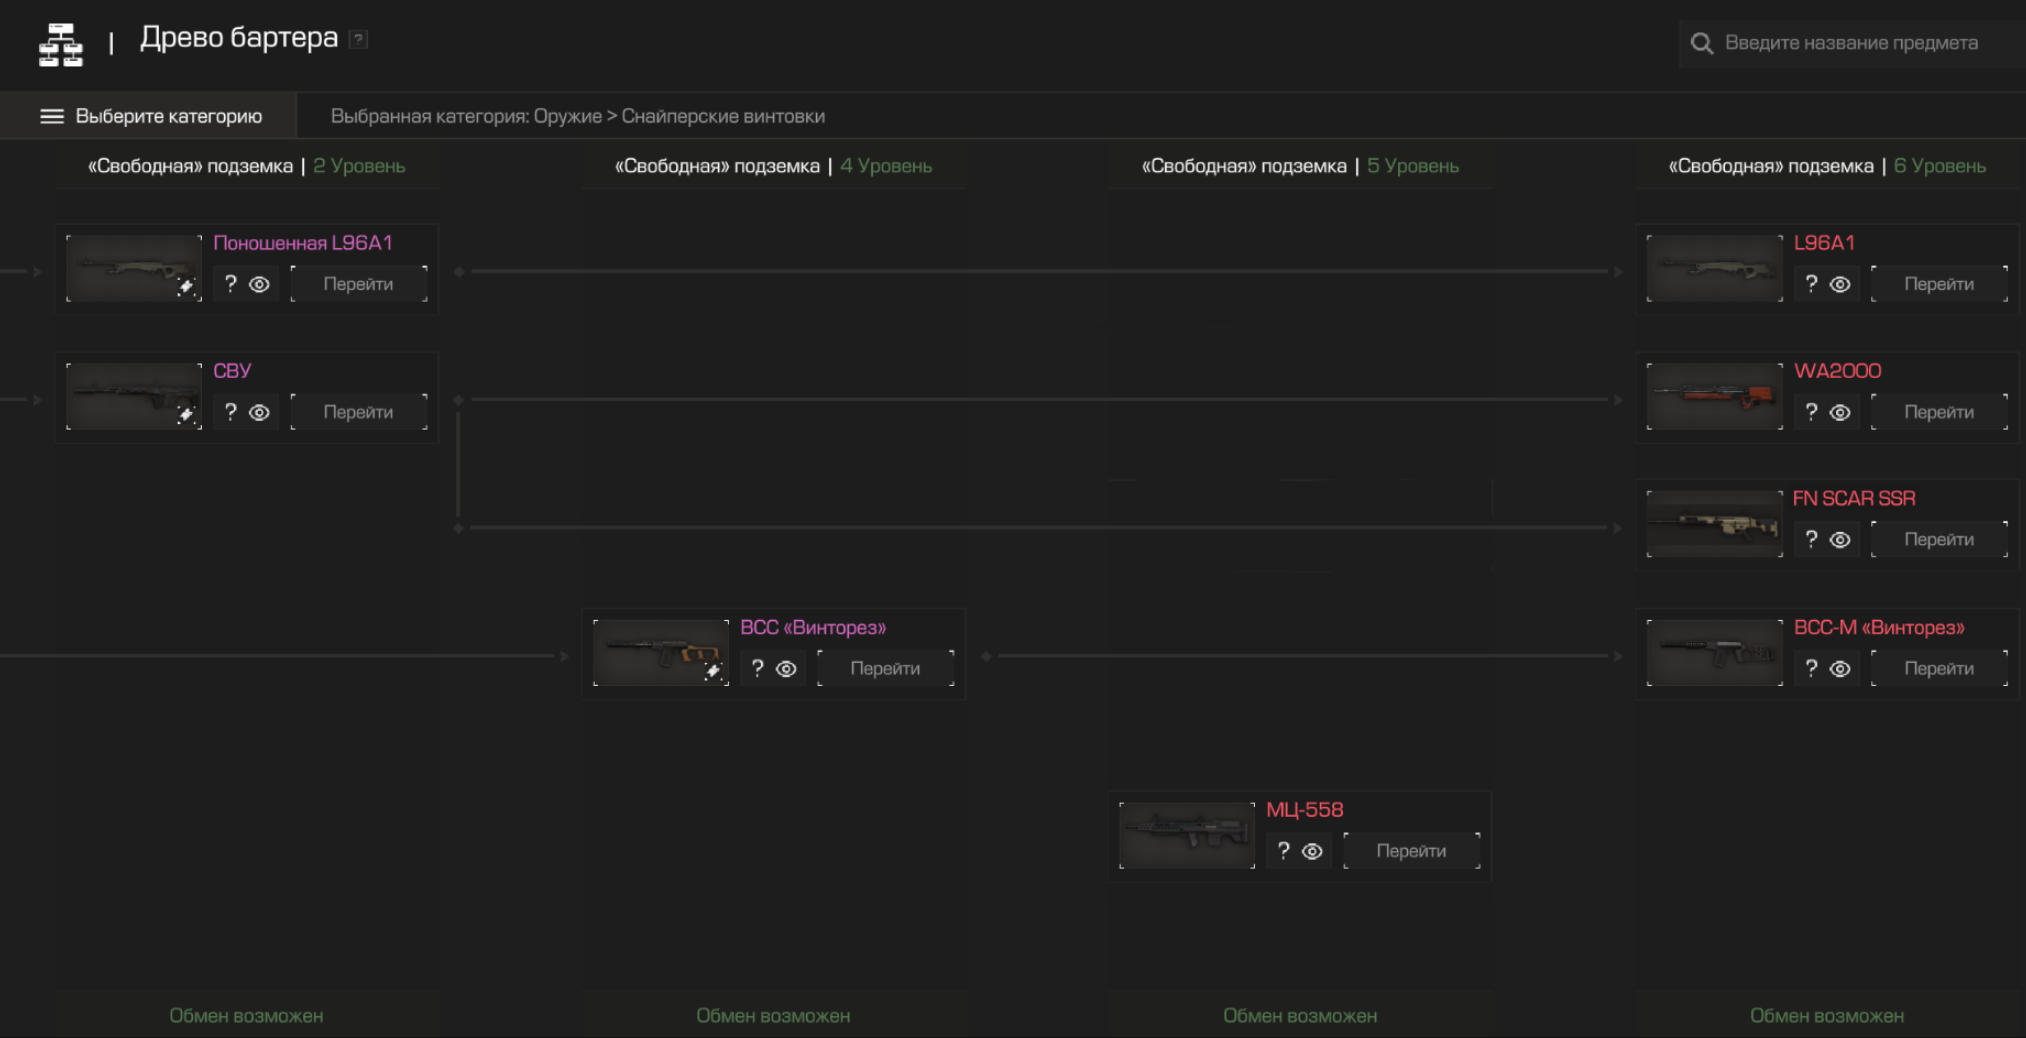2026x1038 pixels.
Task: Open the ВСС «Винторез» thumbnail
Action: 661,652
